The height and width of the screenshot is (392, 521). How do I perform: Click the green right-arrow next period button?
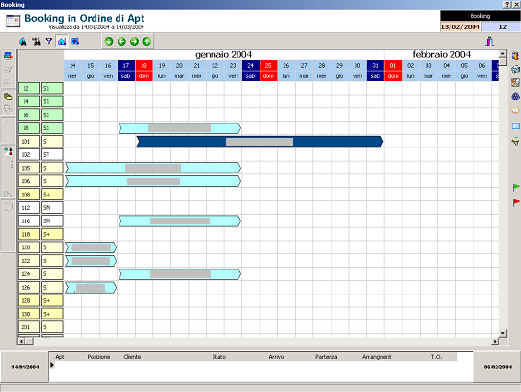(x=134, y=42)
